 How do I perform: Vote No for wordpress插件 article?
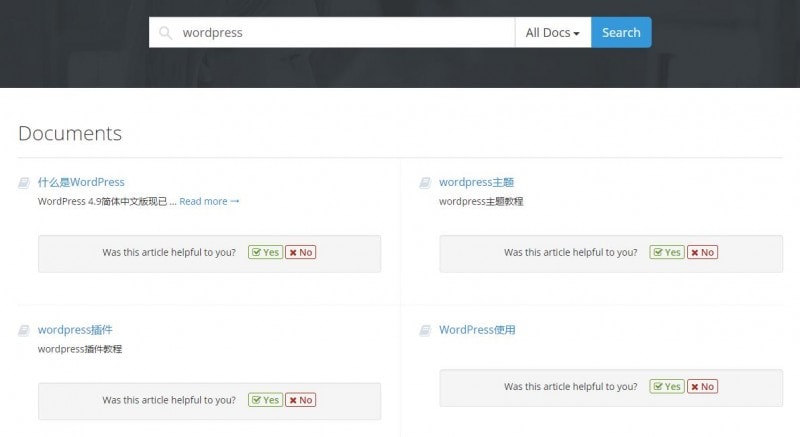coord(301,400)
